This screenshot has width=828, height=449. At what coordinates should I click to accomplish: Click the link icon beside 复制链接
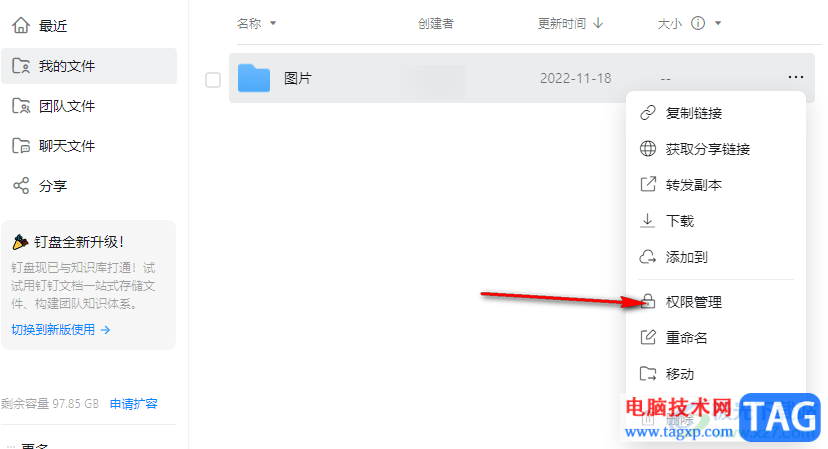[648, 113]
